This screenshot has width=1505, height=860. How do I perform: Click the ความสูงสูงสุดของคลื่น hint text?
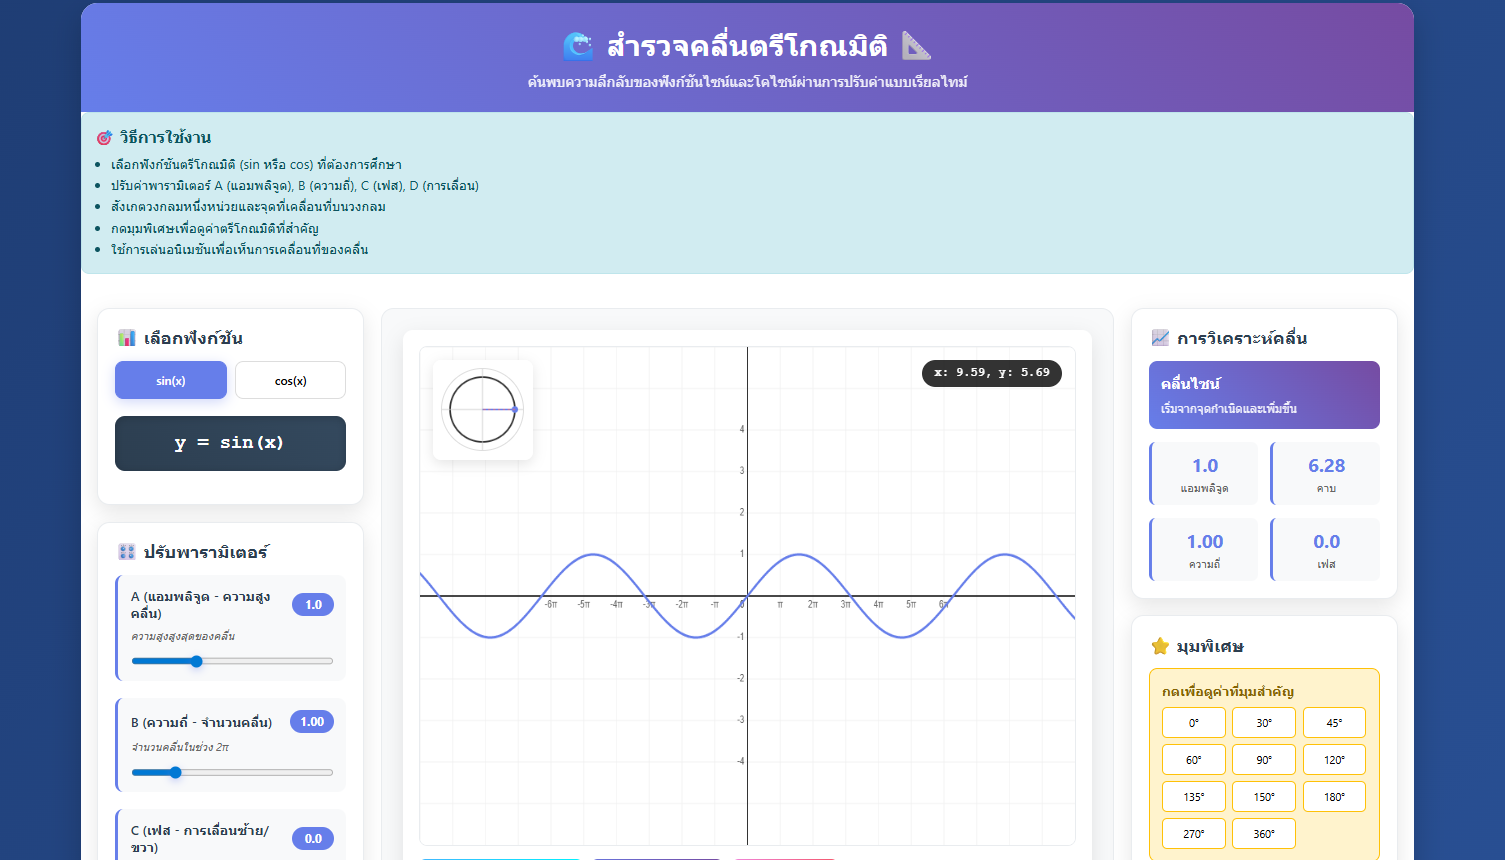(183, 636)
